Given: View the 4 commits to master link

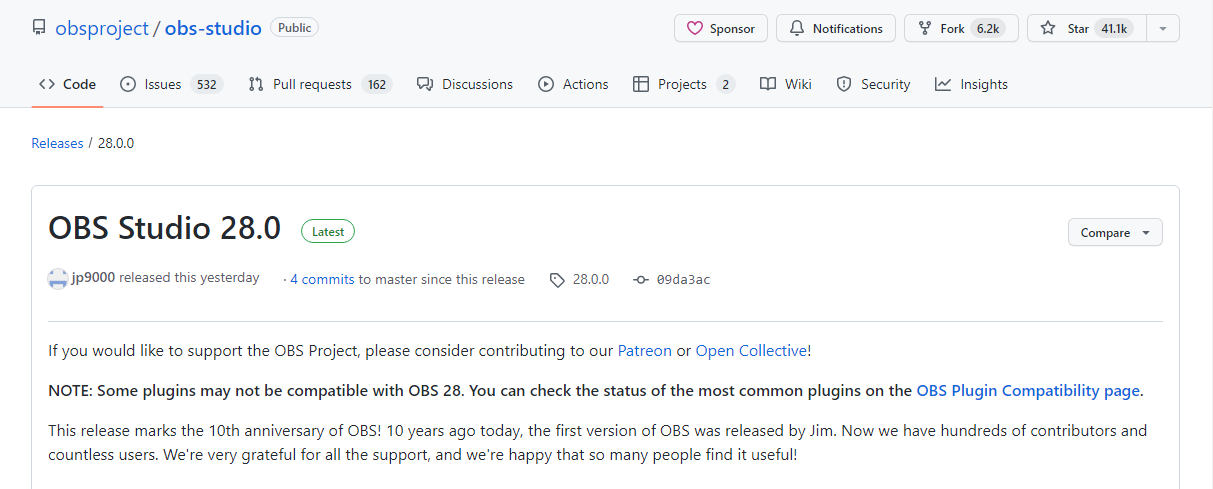Looking at the screenshot, I should (x=322, y=280).
